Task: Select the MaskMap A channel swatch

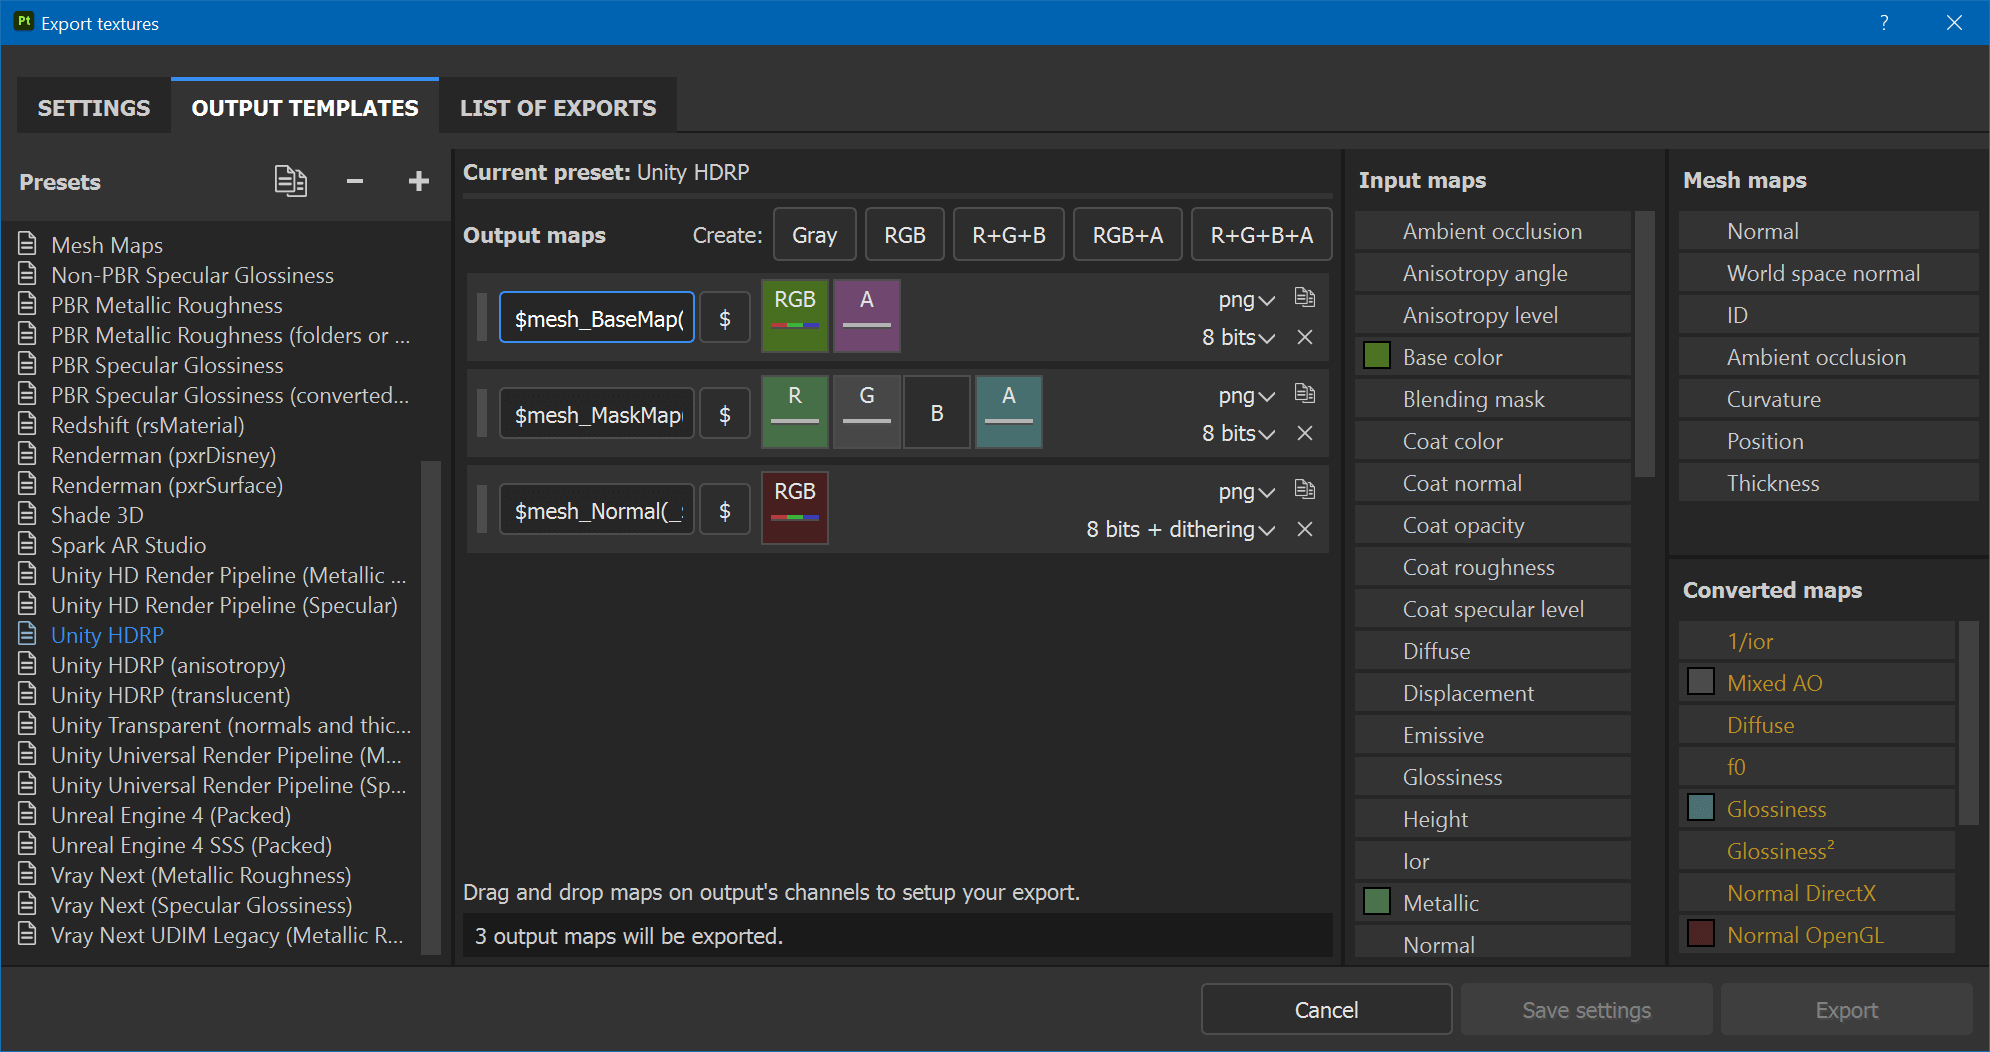Action: point(1009,412)
